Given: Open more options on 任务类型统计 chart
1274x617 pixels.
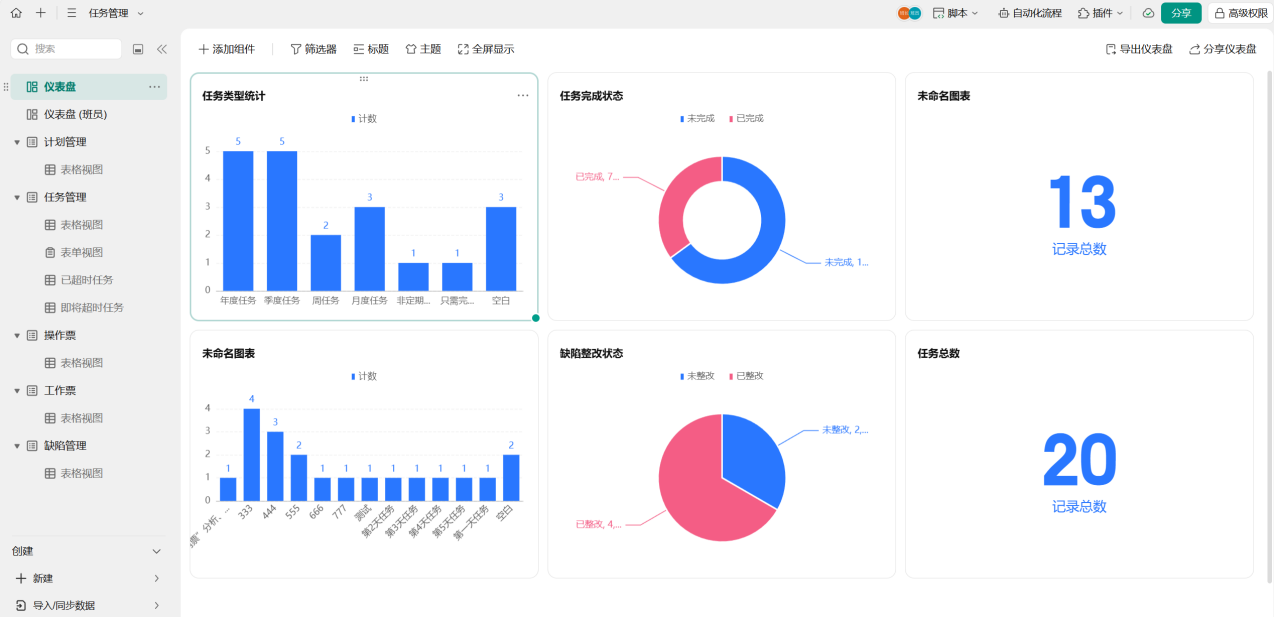Looking at the screenshot, I should click(x=522, y=95).
